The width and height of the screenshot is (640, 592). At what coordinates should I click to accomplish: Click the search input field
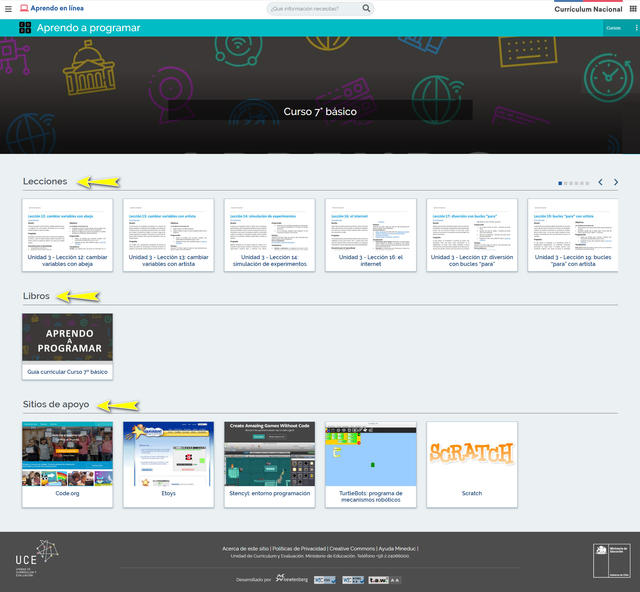click(313, 9)
